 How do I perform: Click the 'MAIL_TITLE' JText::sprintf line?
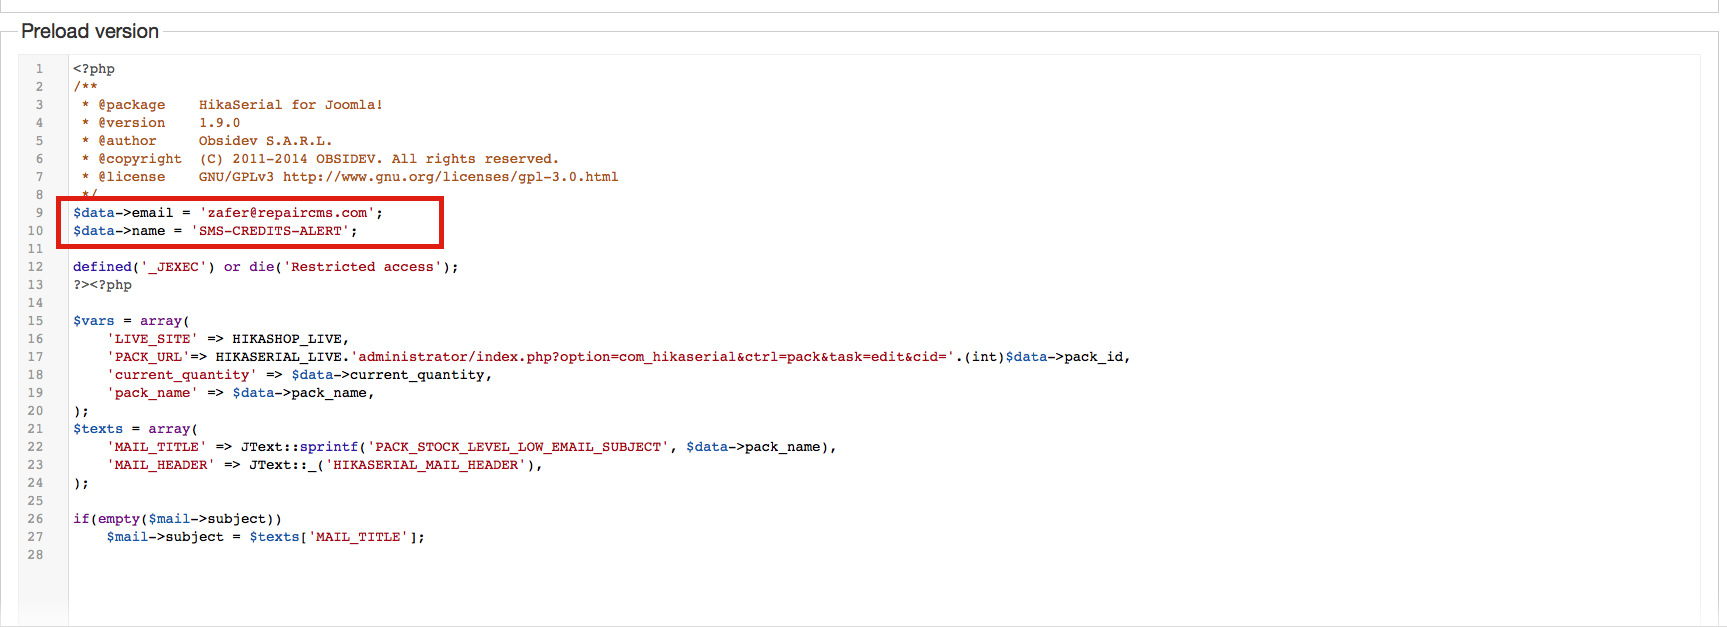click(472, 447)
